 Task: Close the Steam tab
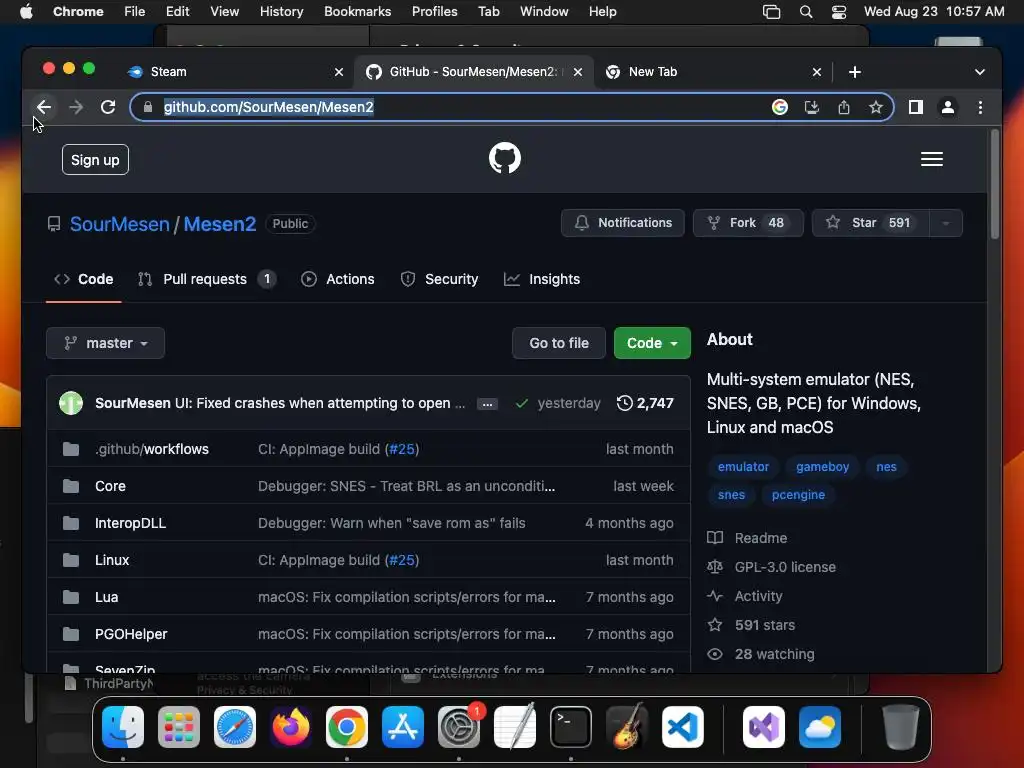point(339,72)
